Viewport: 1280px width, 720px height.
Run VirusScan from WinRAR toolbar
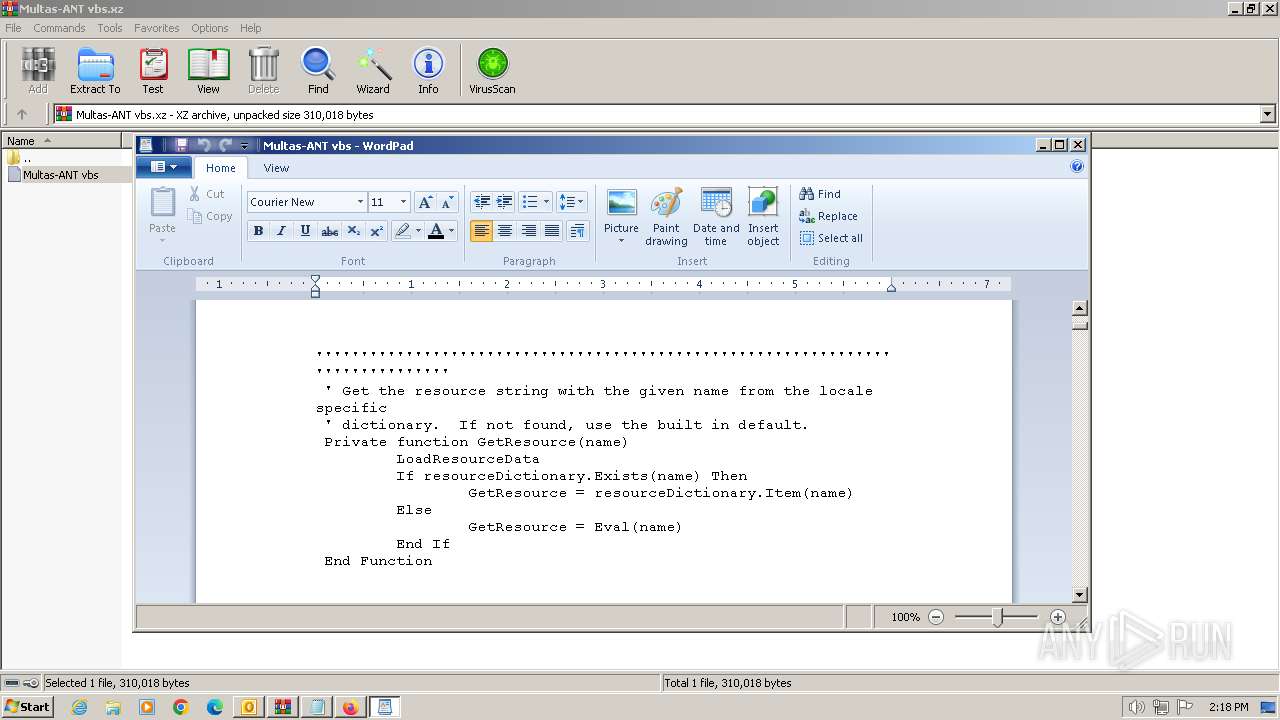492,71
